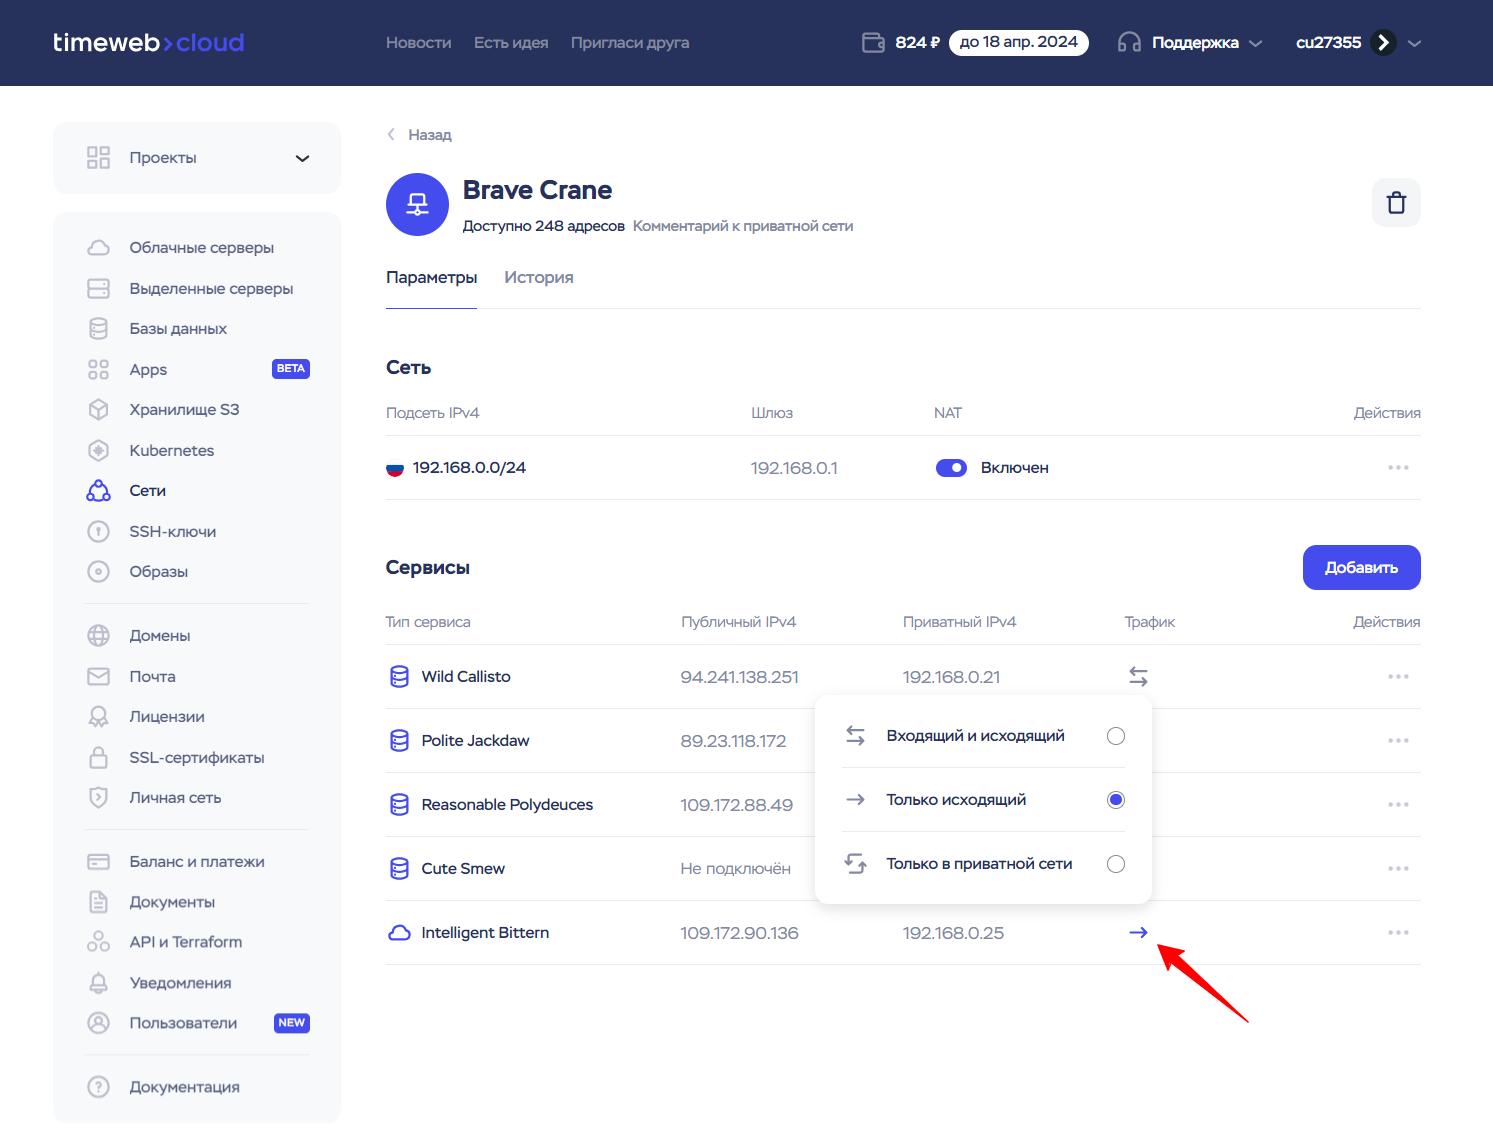The width and height of the screenshot is (1493, 1148).
Task: Open the Новости menu item
Action: pos(418,43)
